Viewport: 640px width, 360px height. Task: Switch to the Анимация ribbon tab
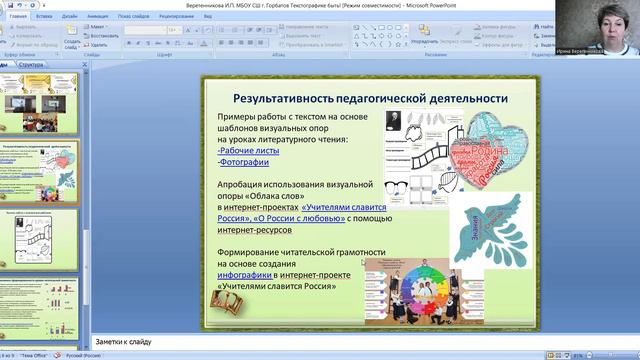tap(98, 16)
